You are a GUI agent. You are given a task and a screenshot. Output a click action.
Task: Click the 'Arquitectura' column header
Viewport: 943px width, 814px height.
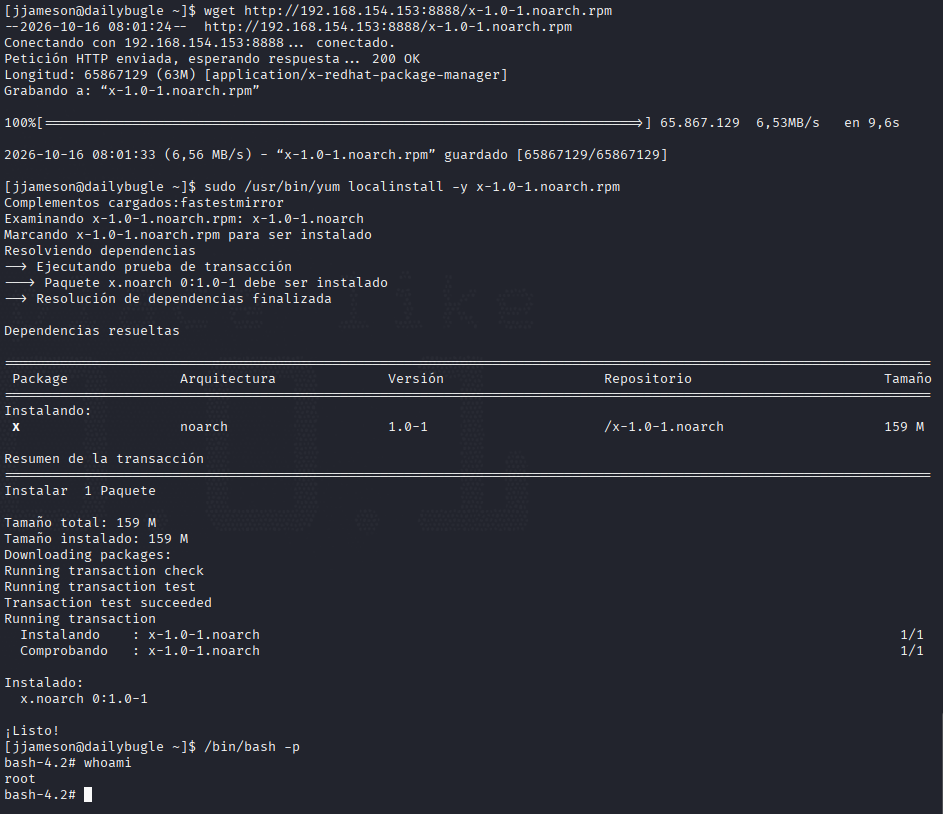(228, 379)
